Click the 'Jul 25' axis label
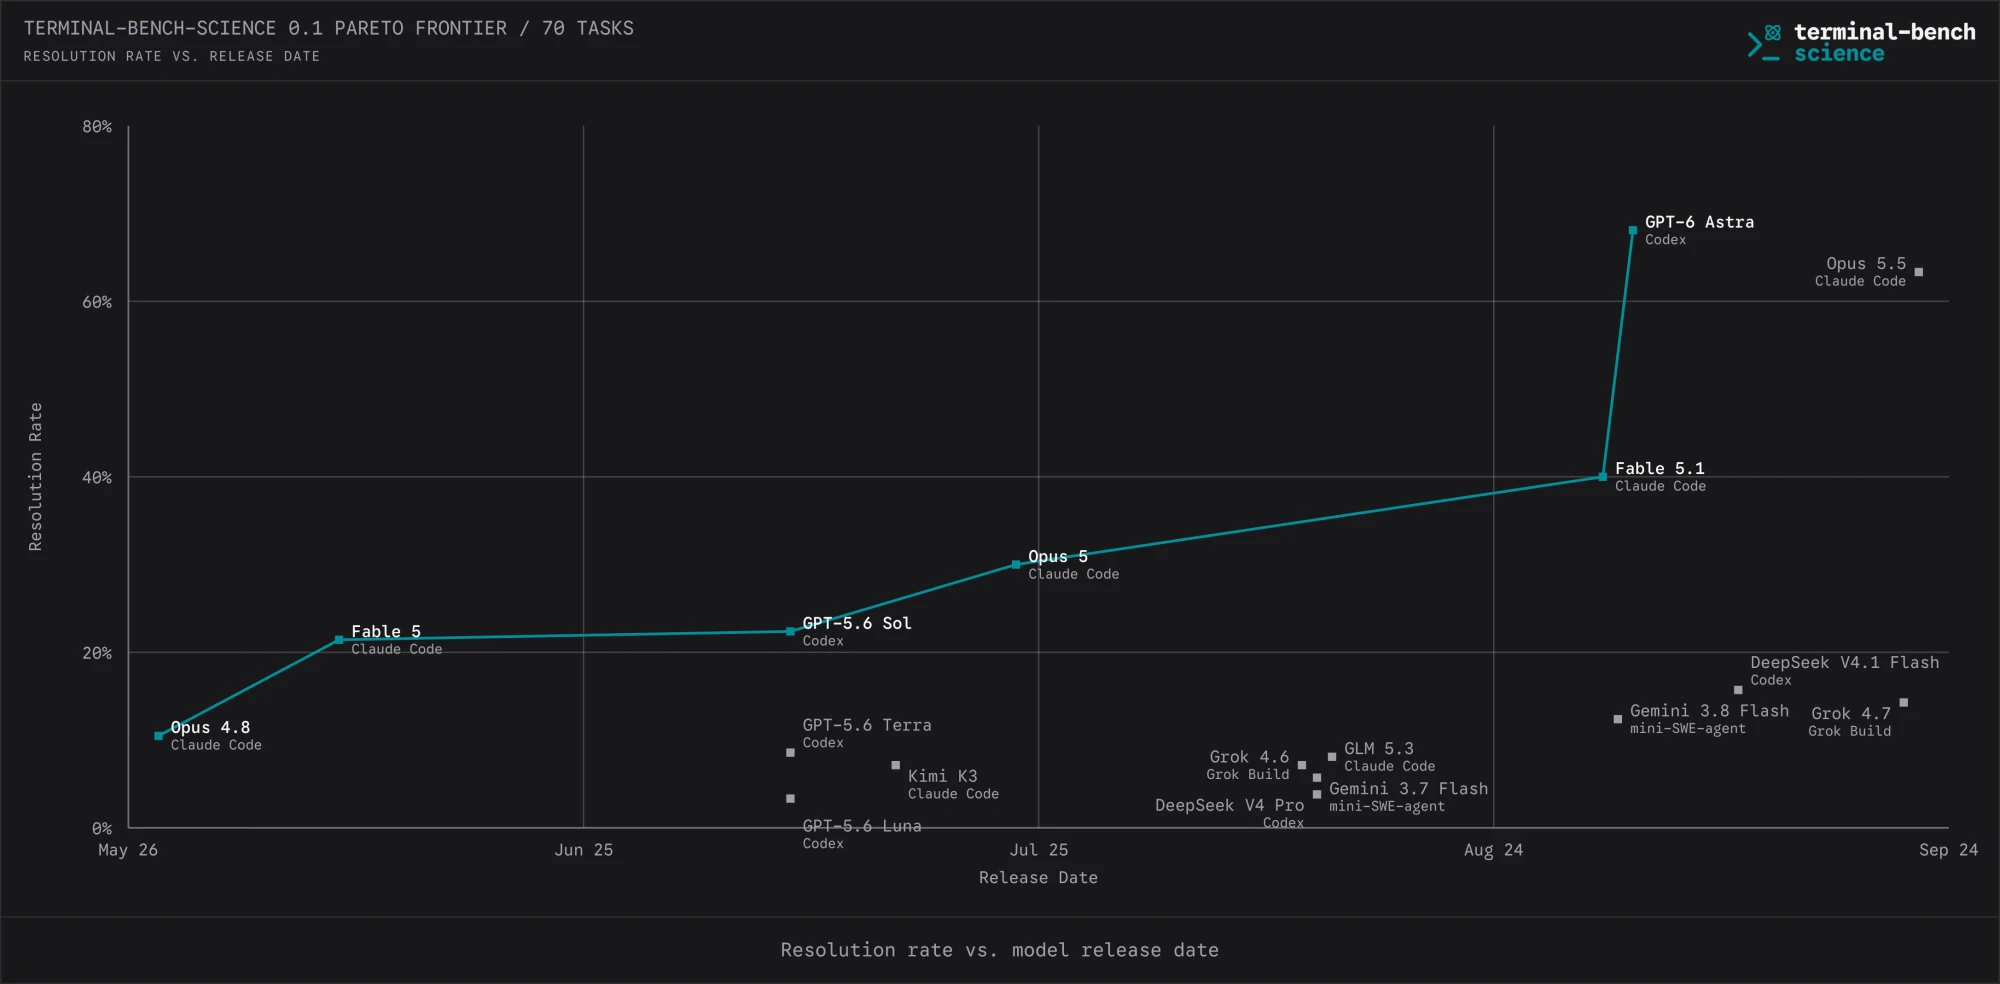Viewport: 2000px width, 984px height. [1039, 850]
